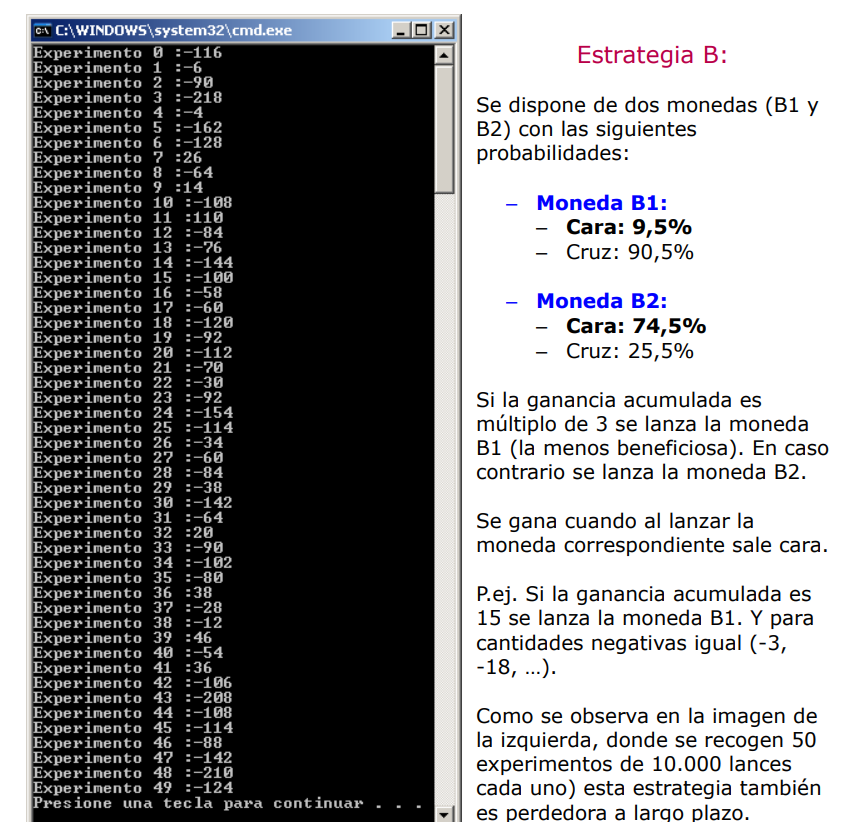Click the 'Cruz: 25,5%' text

point(629,351)
